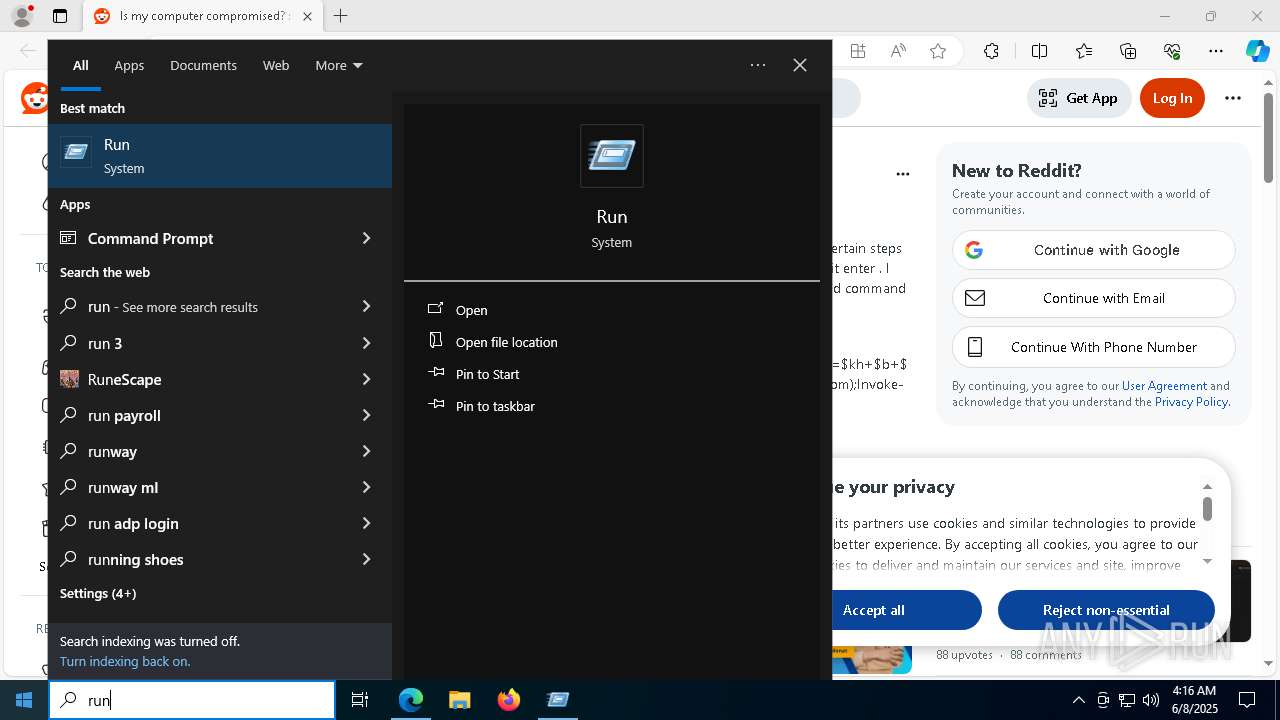Screen dimensions: 1280x720
Task: Open Settings (4+) results group
Action: coord(98,593)
